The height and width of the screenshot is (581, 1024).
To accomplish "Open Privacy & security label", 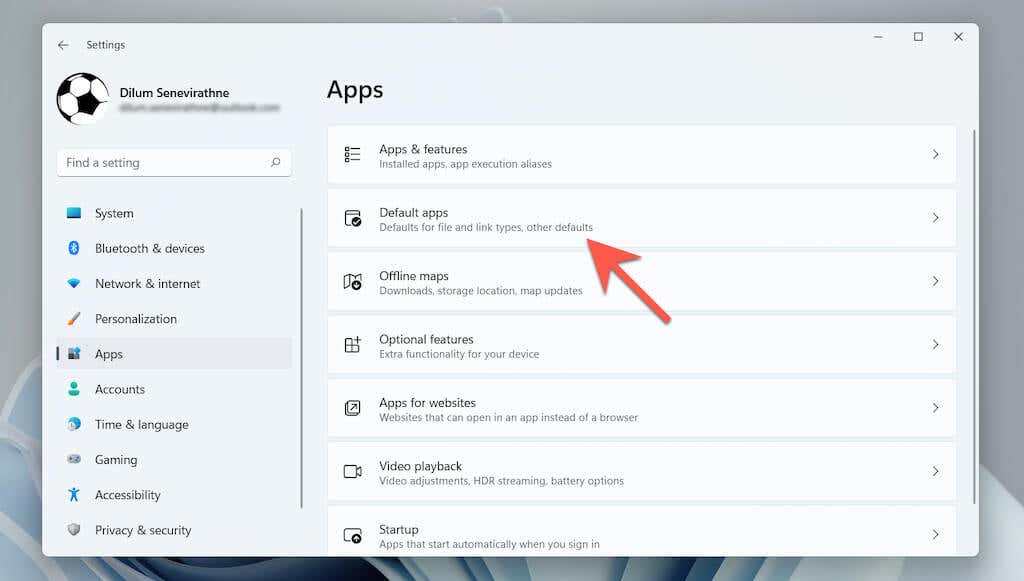I will [x=143, y=530].
